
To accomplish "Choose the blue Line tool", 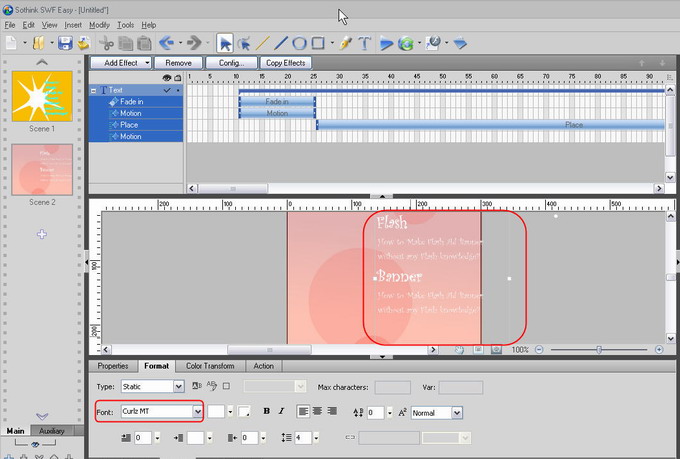I will pyautogui.click(x=281, y=43).
